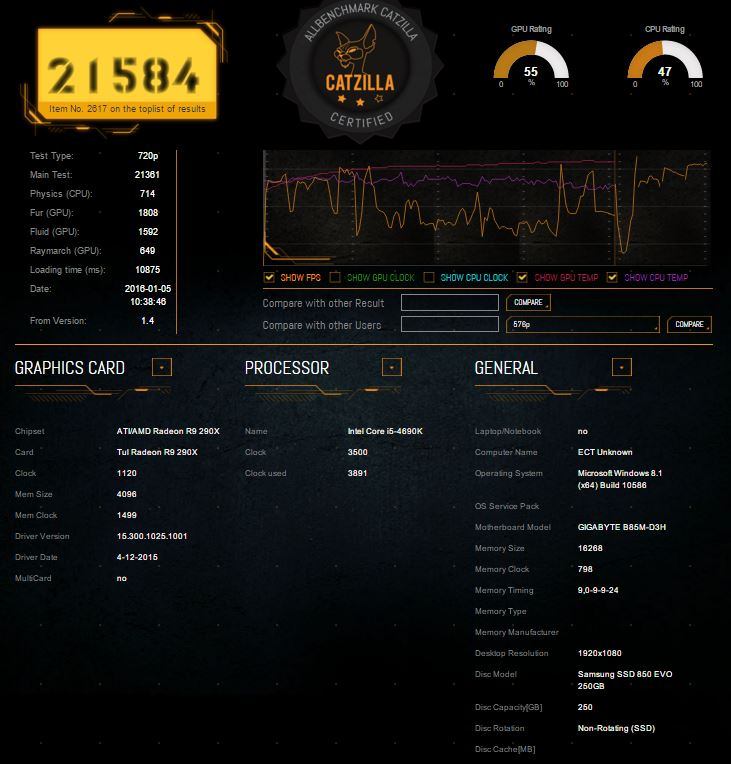Image resolution: width=731 pixels, height=764 pixels.
Task: Enable the SHOW CPU CLOCK checkbox
Action: 429,277
